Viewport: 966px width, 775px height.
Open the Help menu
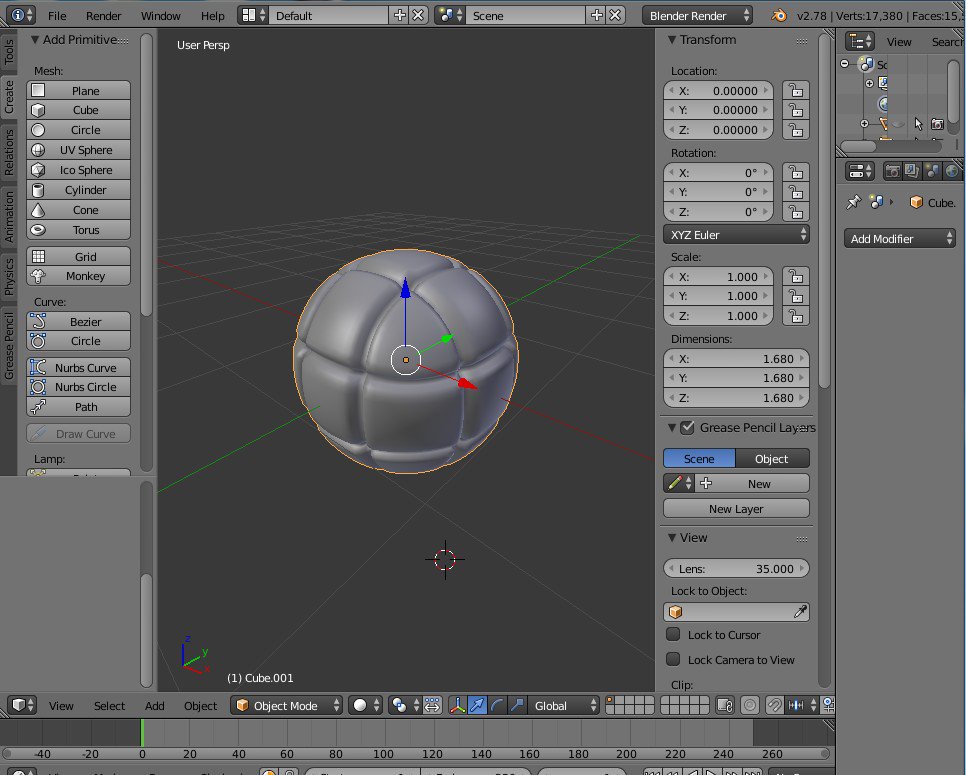213,15
